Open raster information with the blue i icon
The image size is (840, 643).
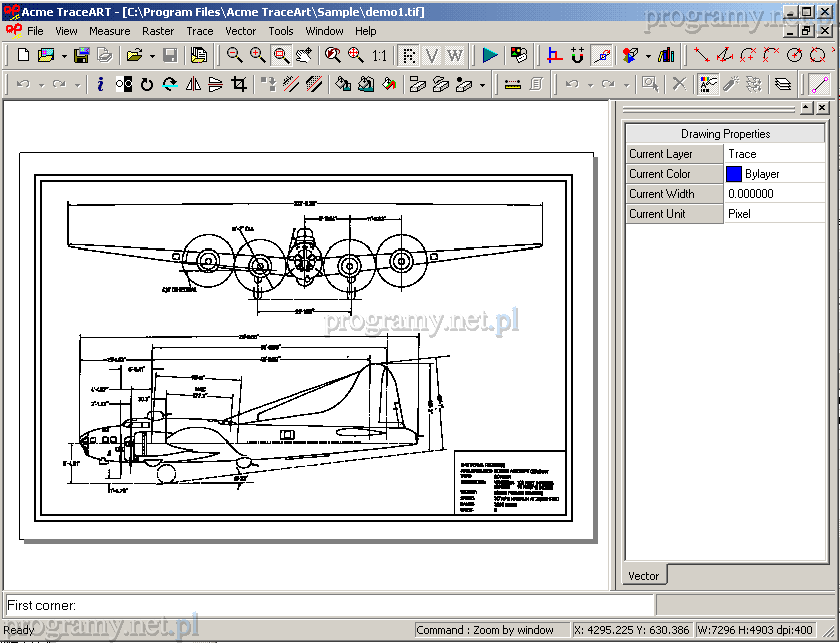pos(100,85)
